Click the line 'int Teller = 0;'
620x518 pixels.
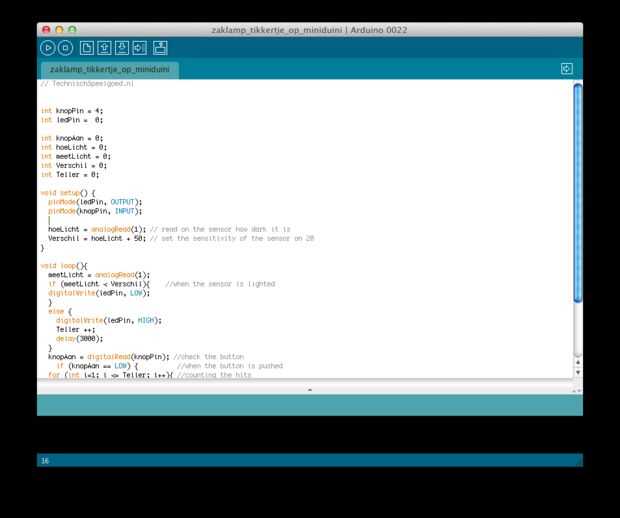click(70, 174)
